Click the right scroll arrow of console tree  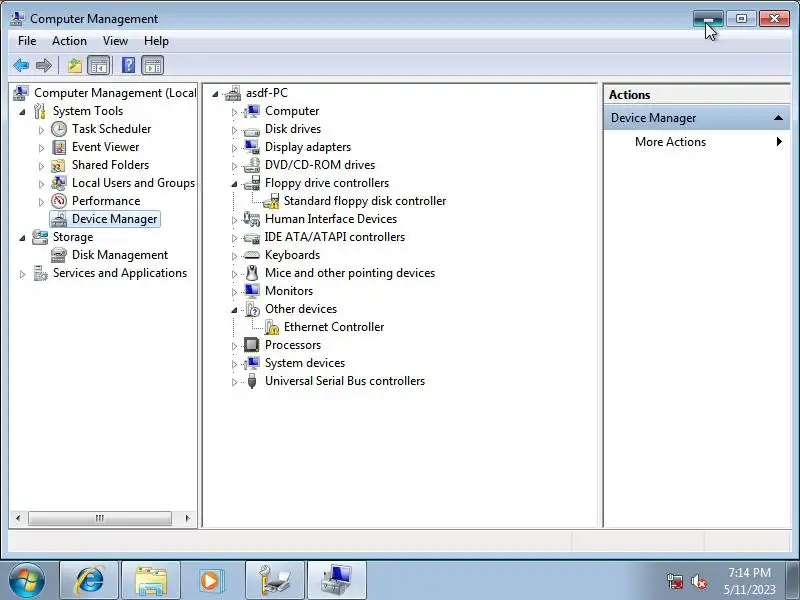coord(187,518)
